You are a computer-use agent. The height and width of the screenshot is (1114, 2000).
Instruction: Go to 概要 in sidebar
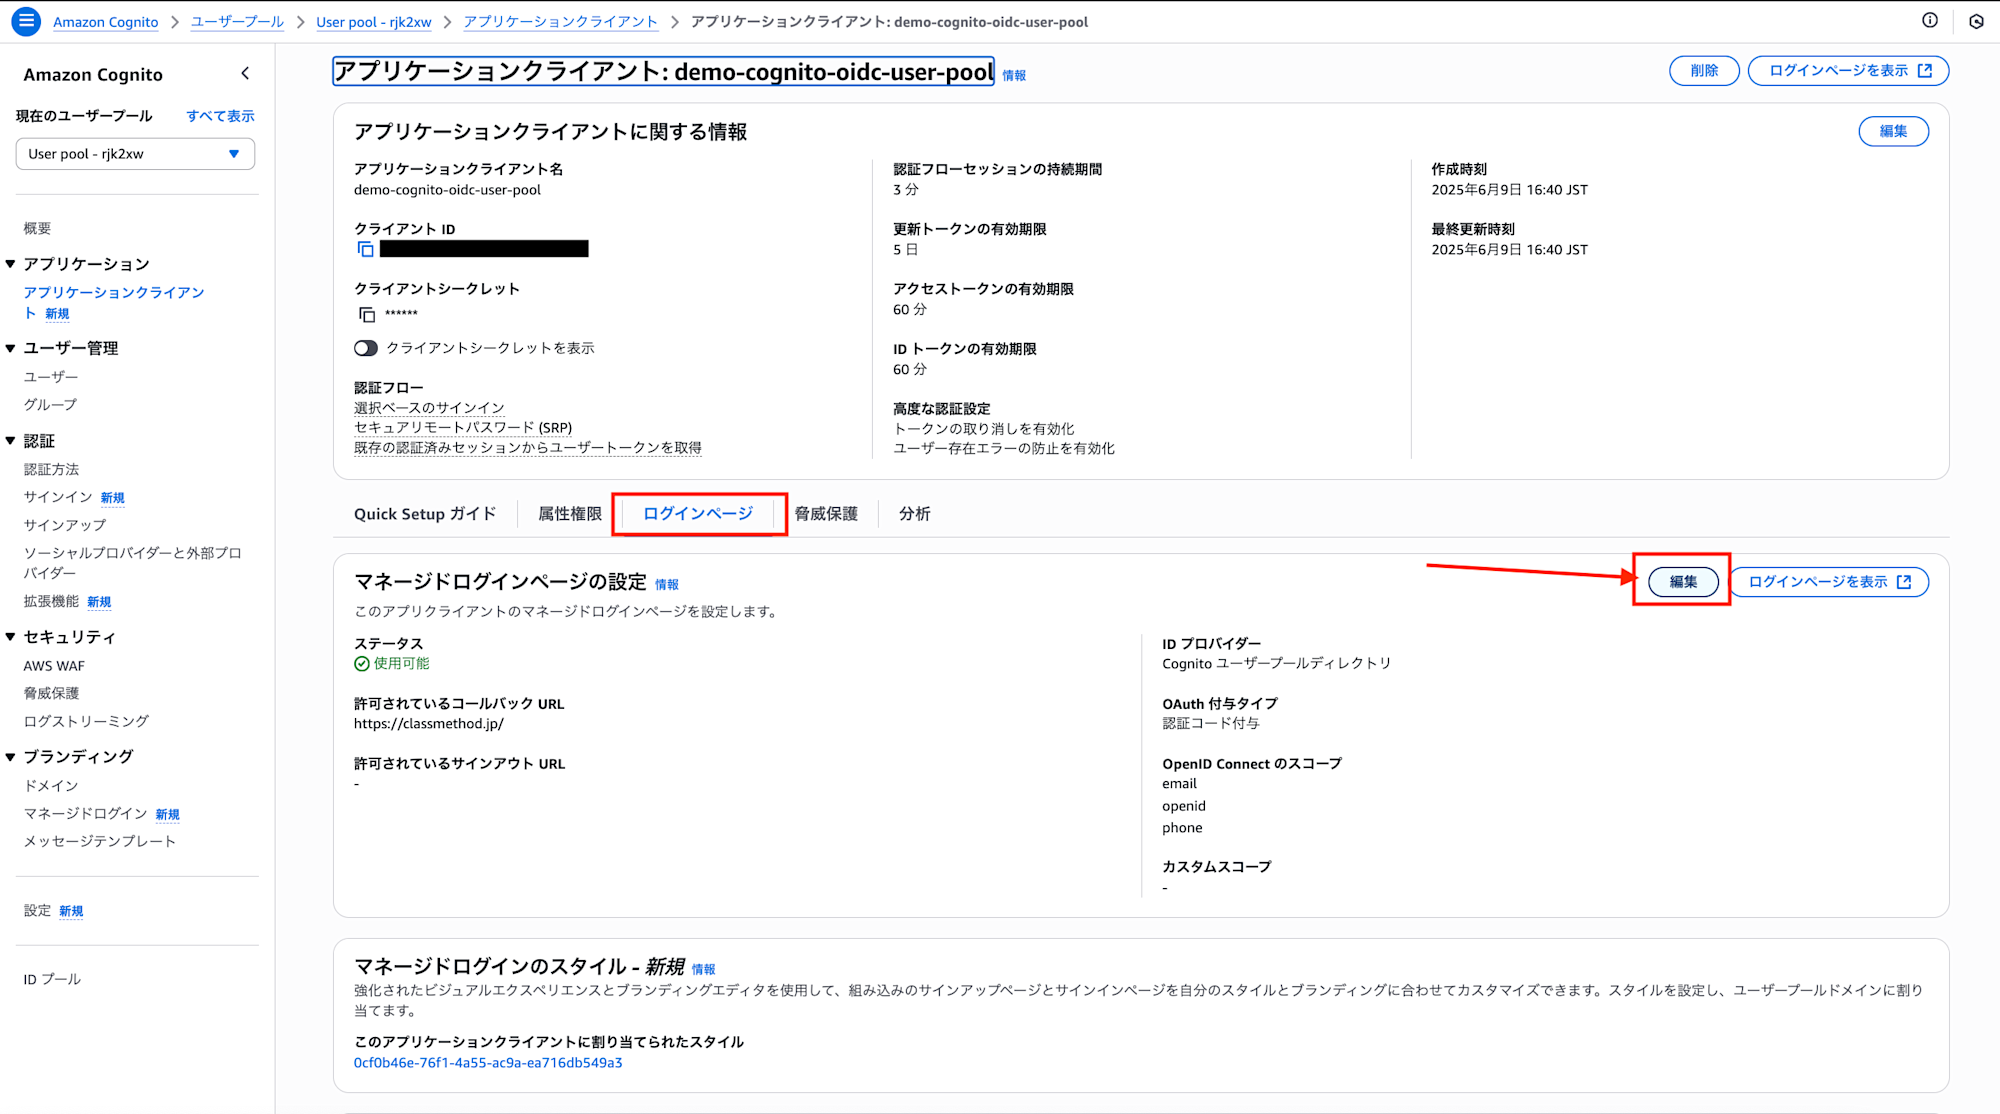pos(37,229)
